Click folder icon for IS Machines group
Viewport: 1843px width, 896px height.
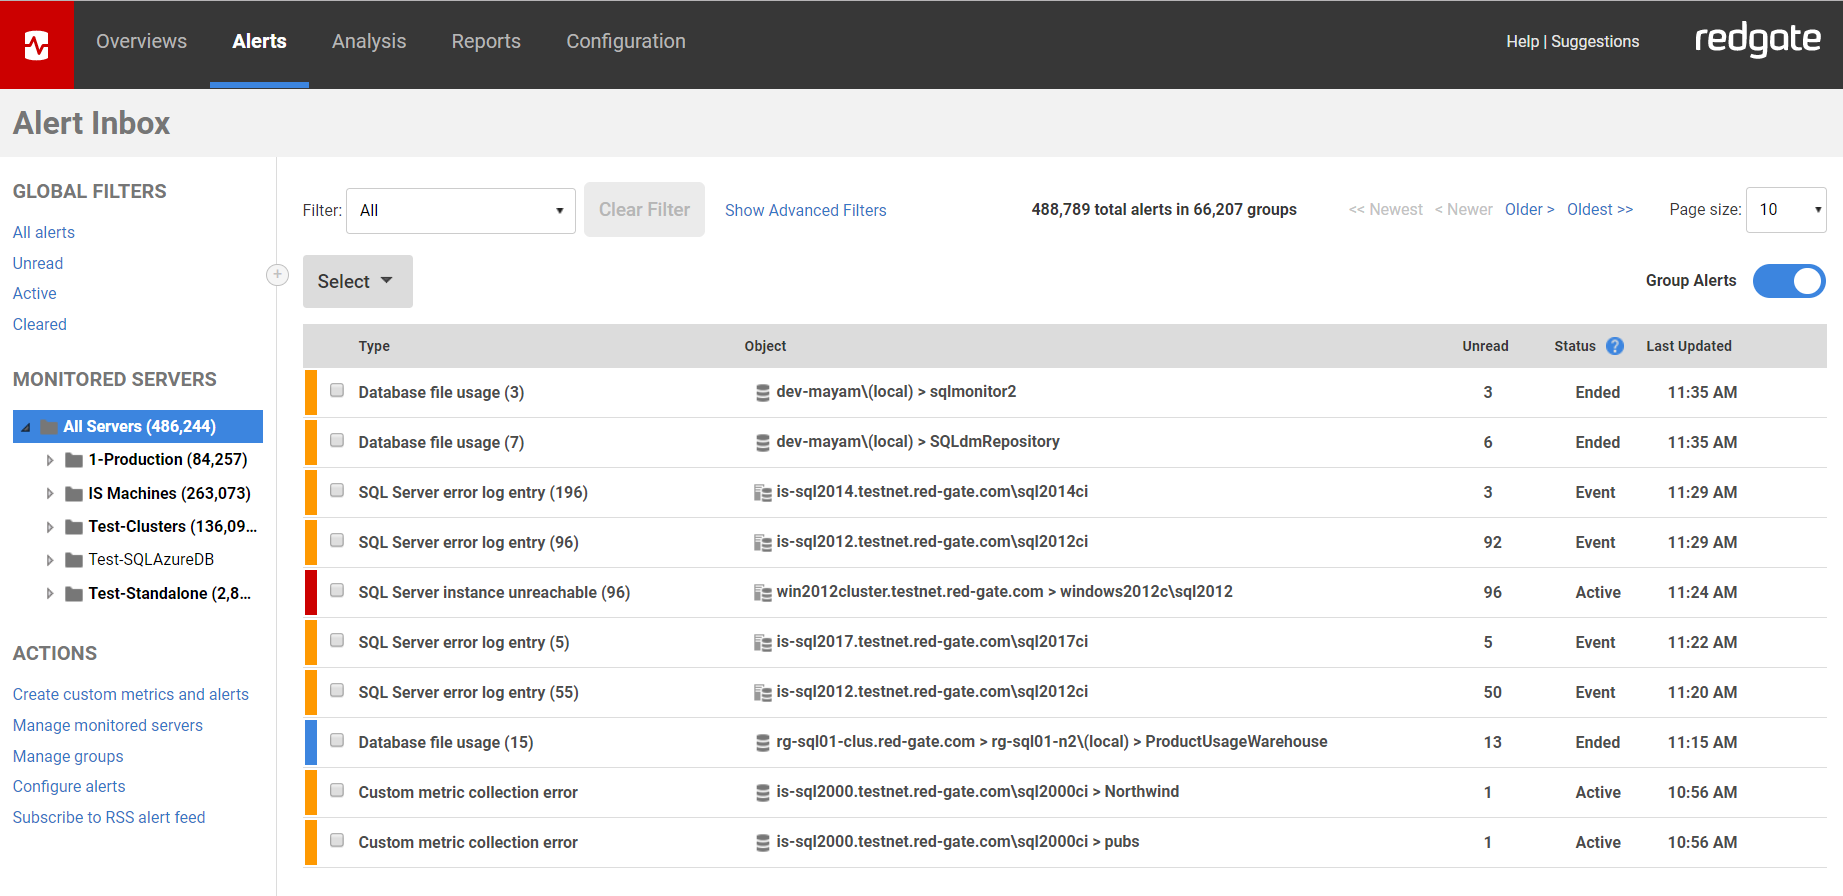(x=74, y=494)
